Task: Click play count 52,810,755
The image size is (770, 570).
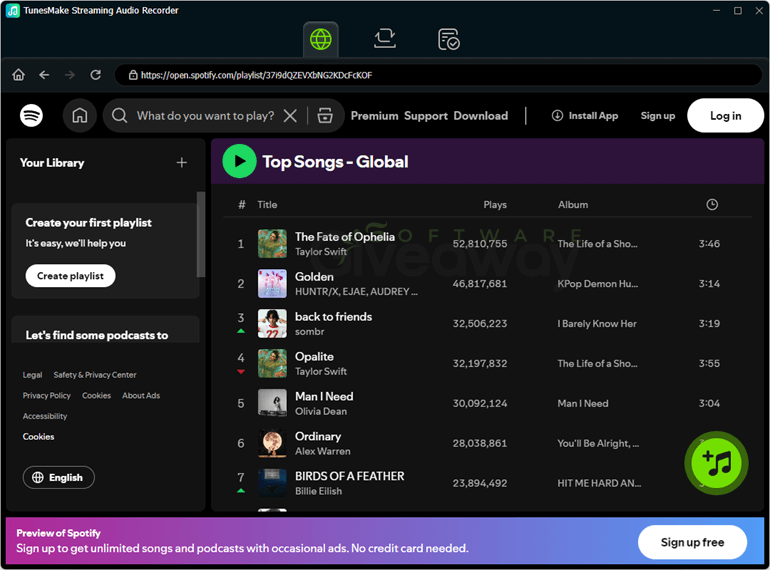Action: point(480,244)
